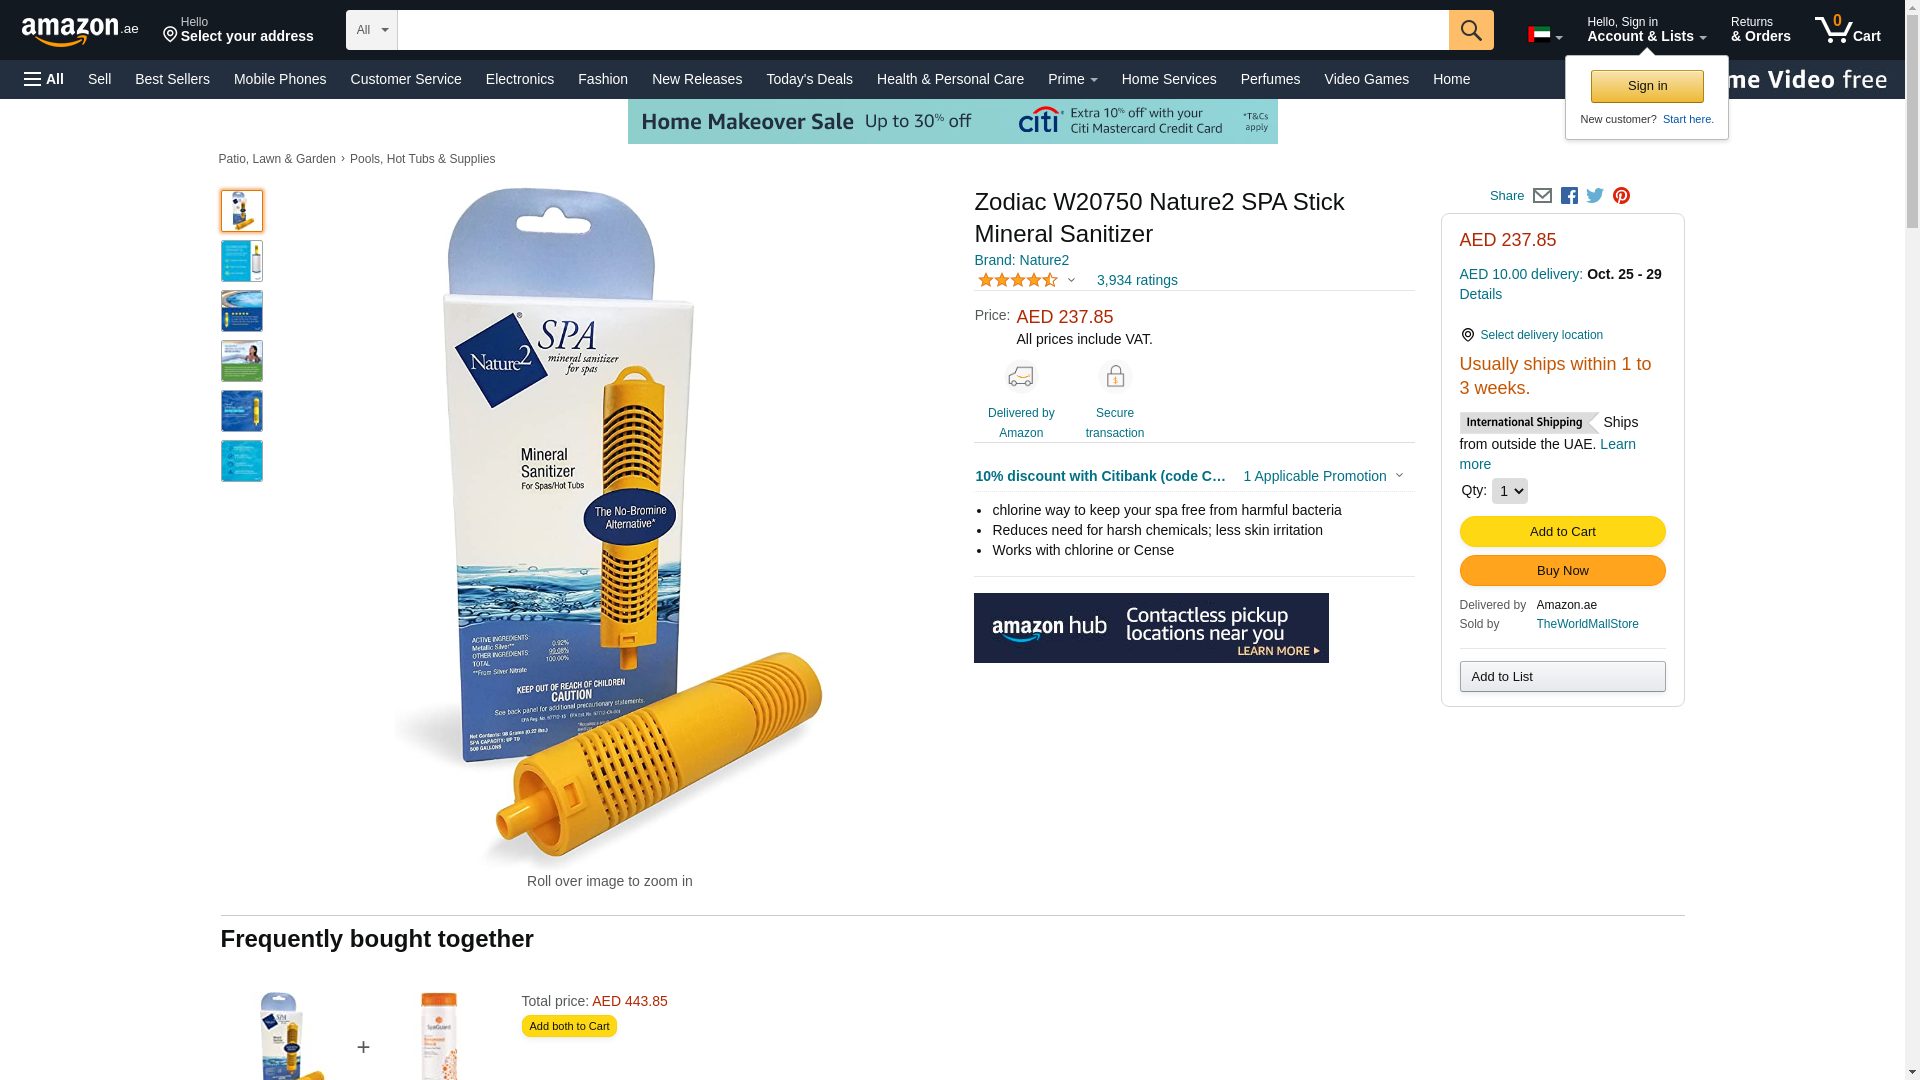Share product on Pinterest
Viewport: 1920px width, 1080px height.
tap(1621, 196)
